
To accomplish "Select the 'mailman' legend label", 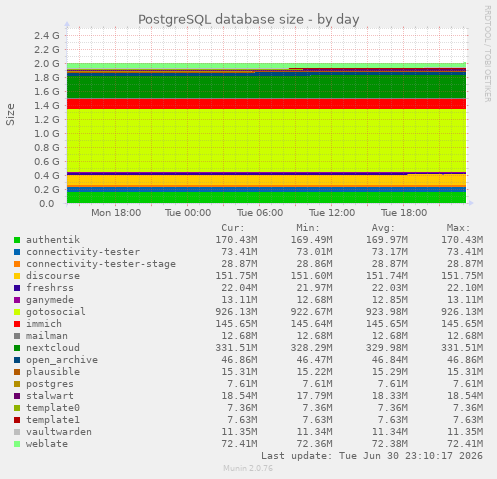I will pyautogui.click(x=47, y=336).
